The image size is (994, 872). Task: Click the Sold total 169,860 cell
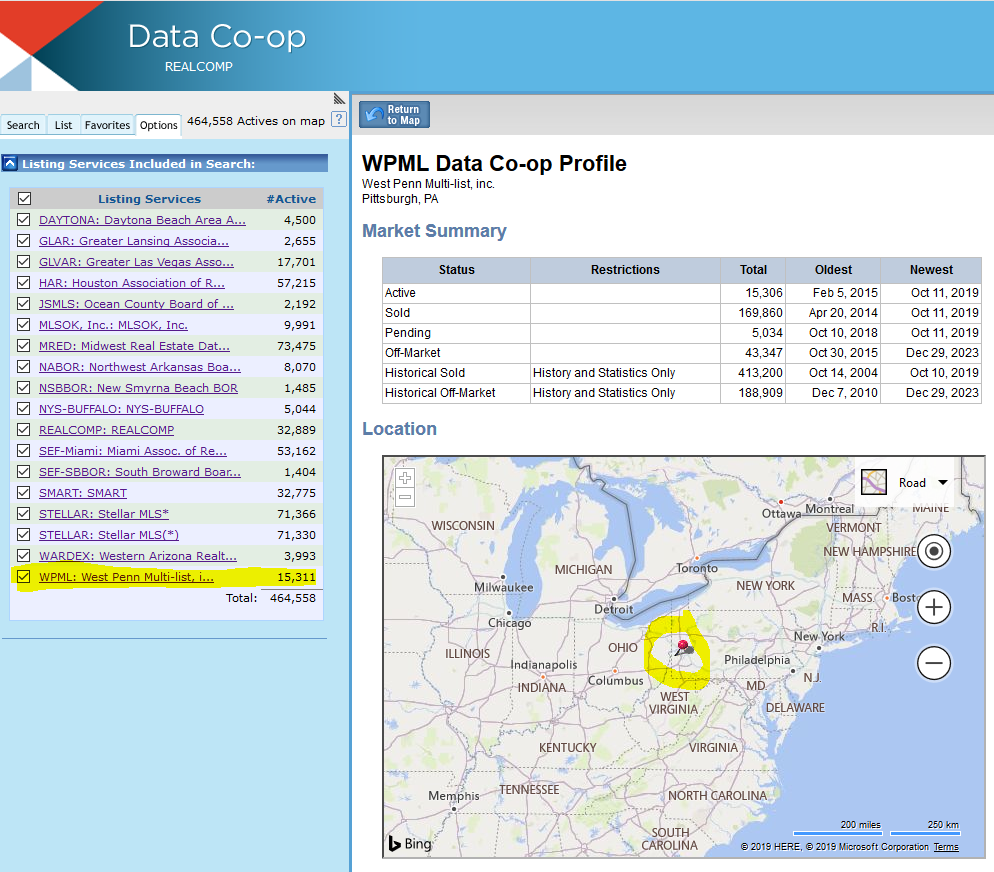[x=753, y=312]
